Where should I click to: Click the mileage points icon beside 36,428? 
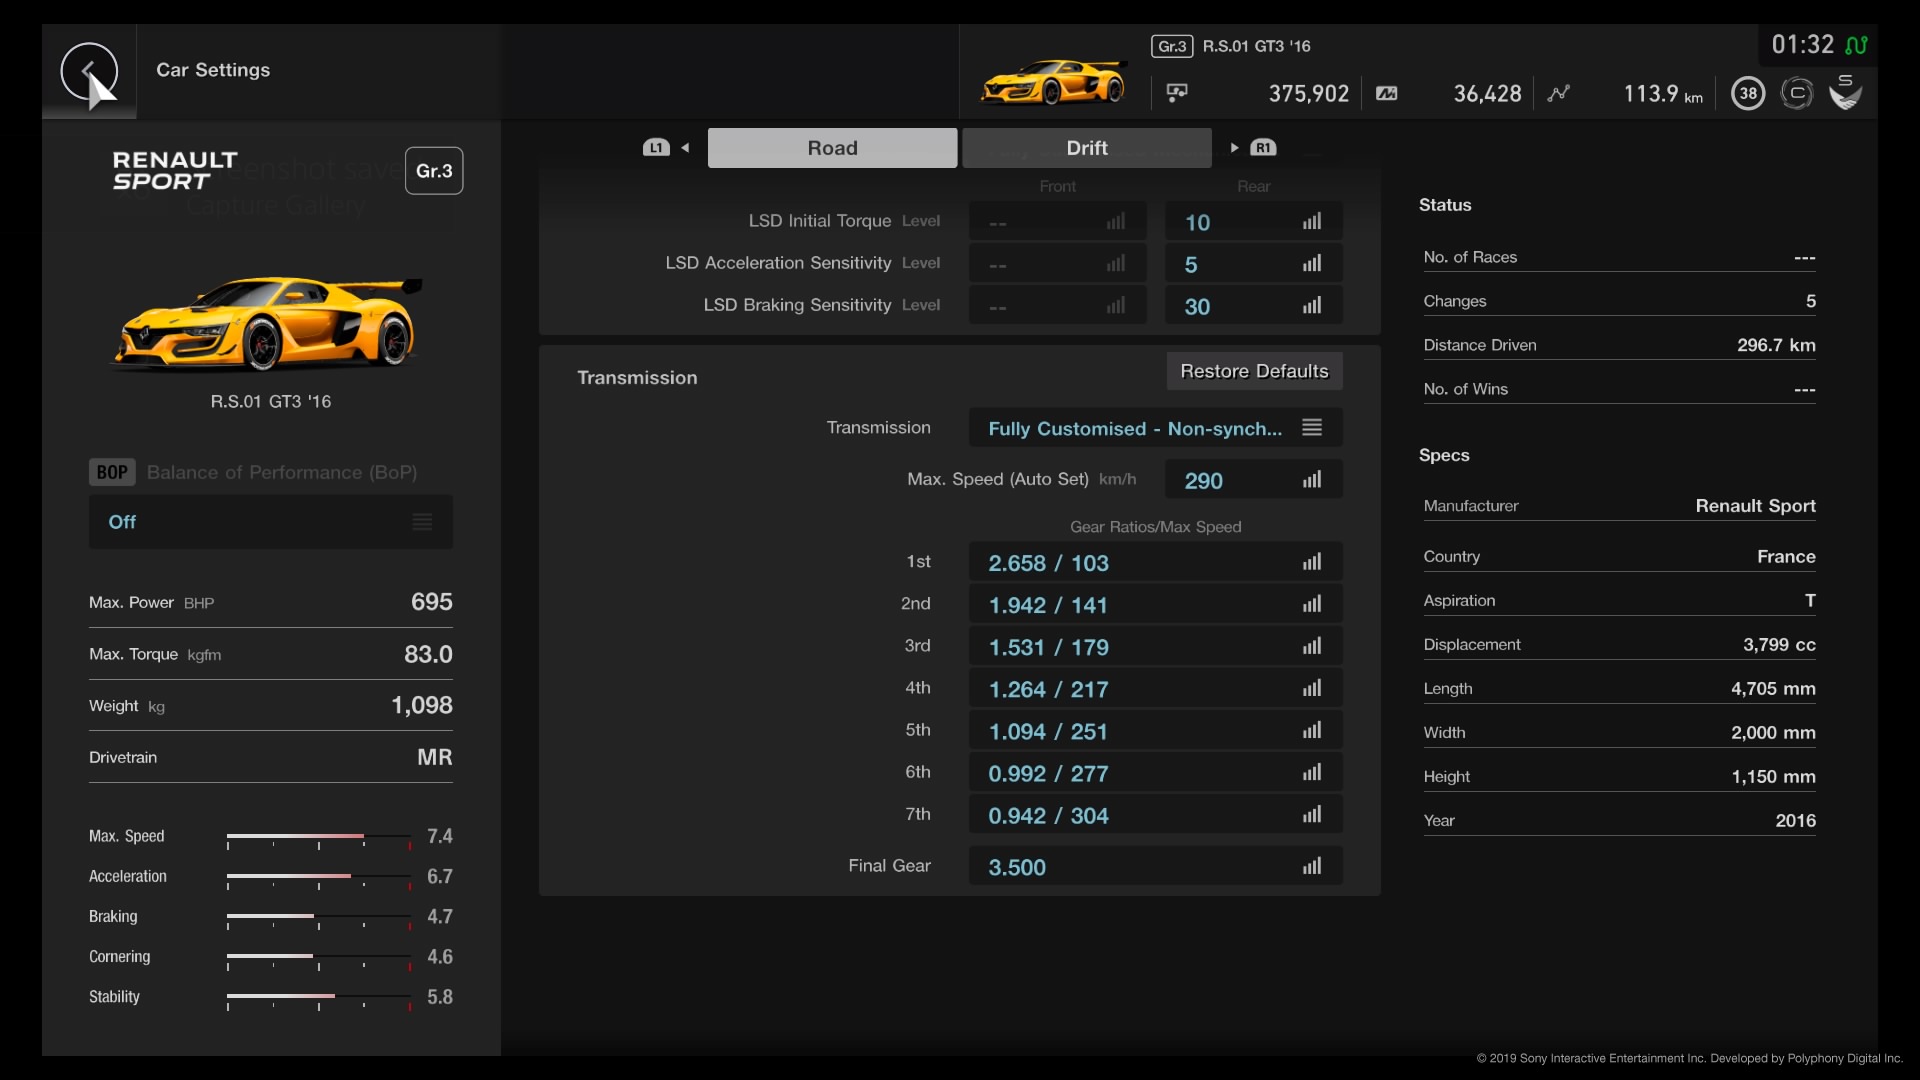[x=1387, y=93]
